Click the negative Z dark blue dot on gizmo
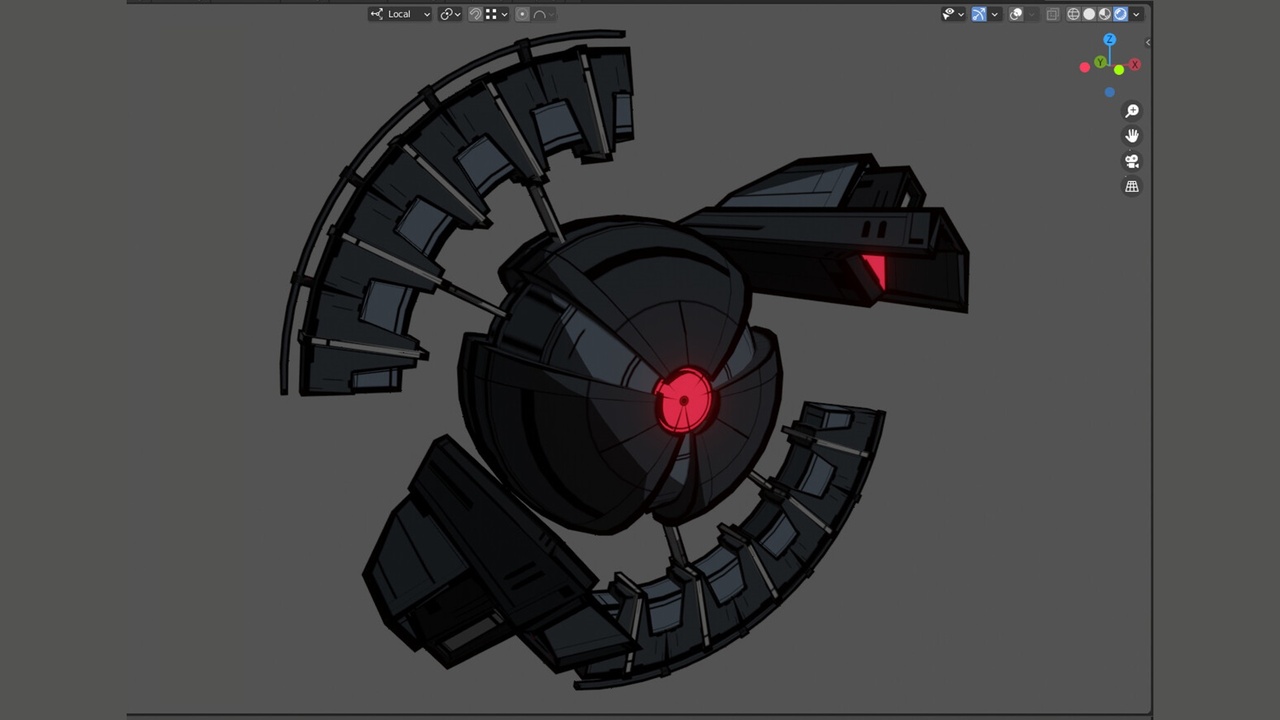 [x=1110, y=93]
